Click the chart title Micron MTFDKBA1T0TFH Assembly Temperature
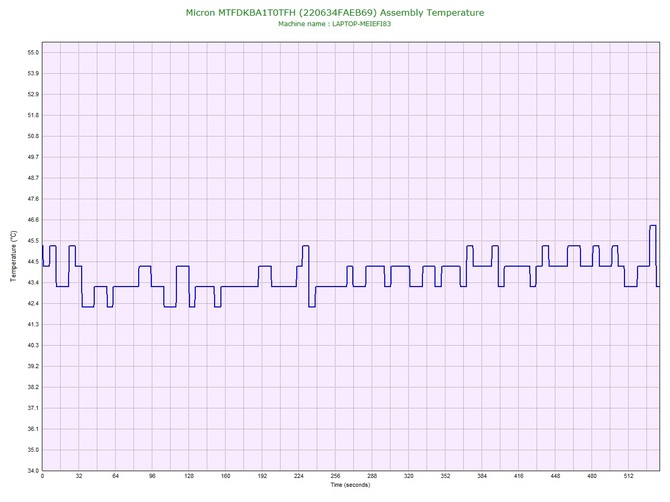The width and height of the screenshot is (670, 502). coord(335,13)
